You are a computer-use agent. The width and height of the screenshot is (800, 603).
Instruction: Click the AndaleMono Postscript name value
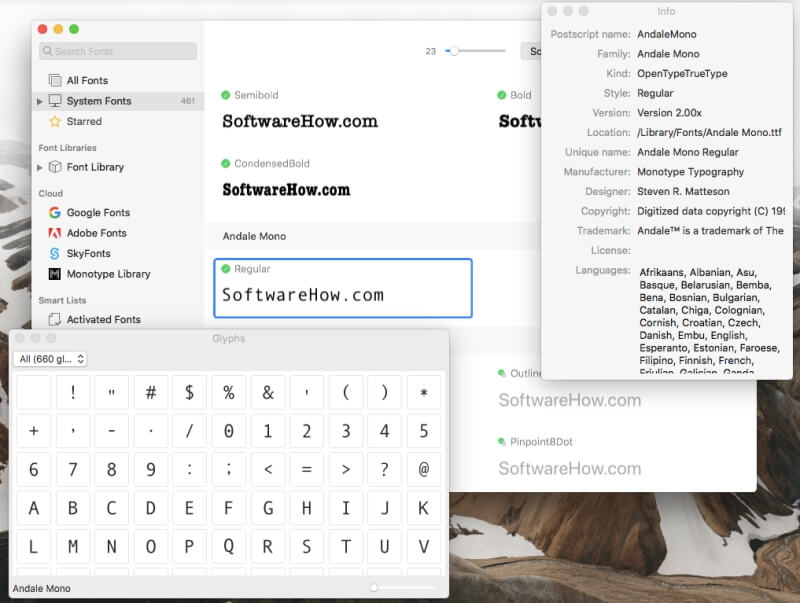click(x=667, y=34)
